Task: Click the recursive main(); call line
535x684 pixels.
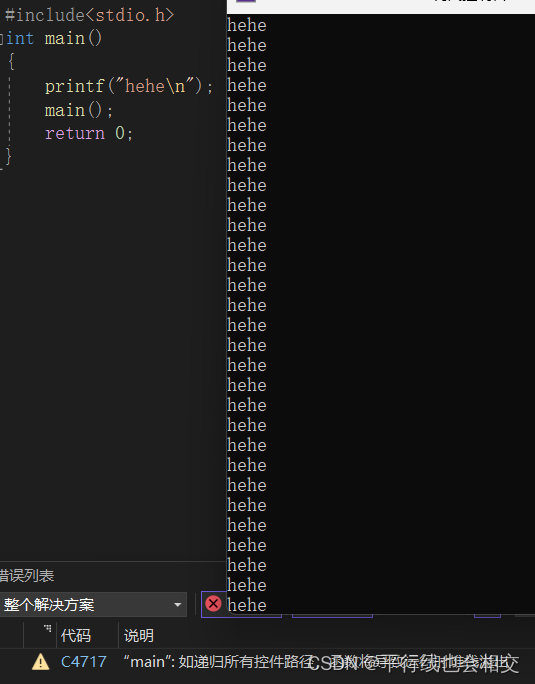Action: pos(79,110)
